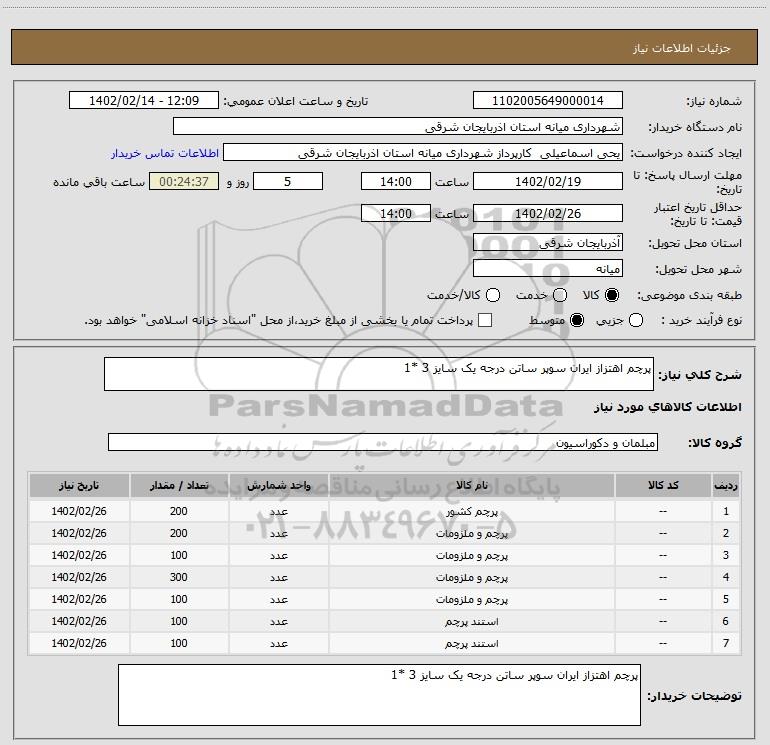
Task: Click the شماره نیاز field 1102005649000014
Action: click(x=548, y=101)
